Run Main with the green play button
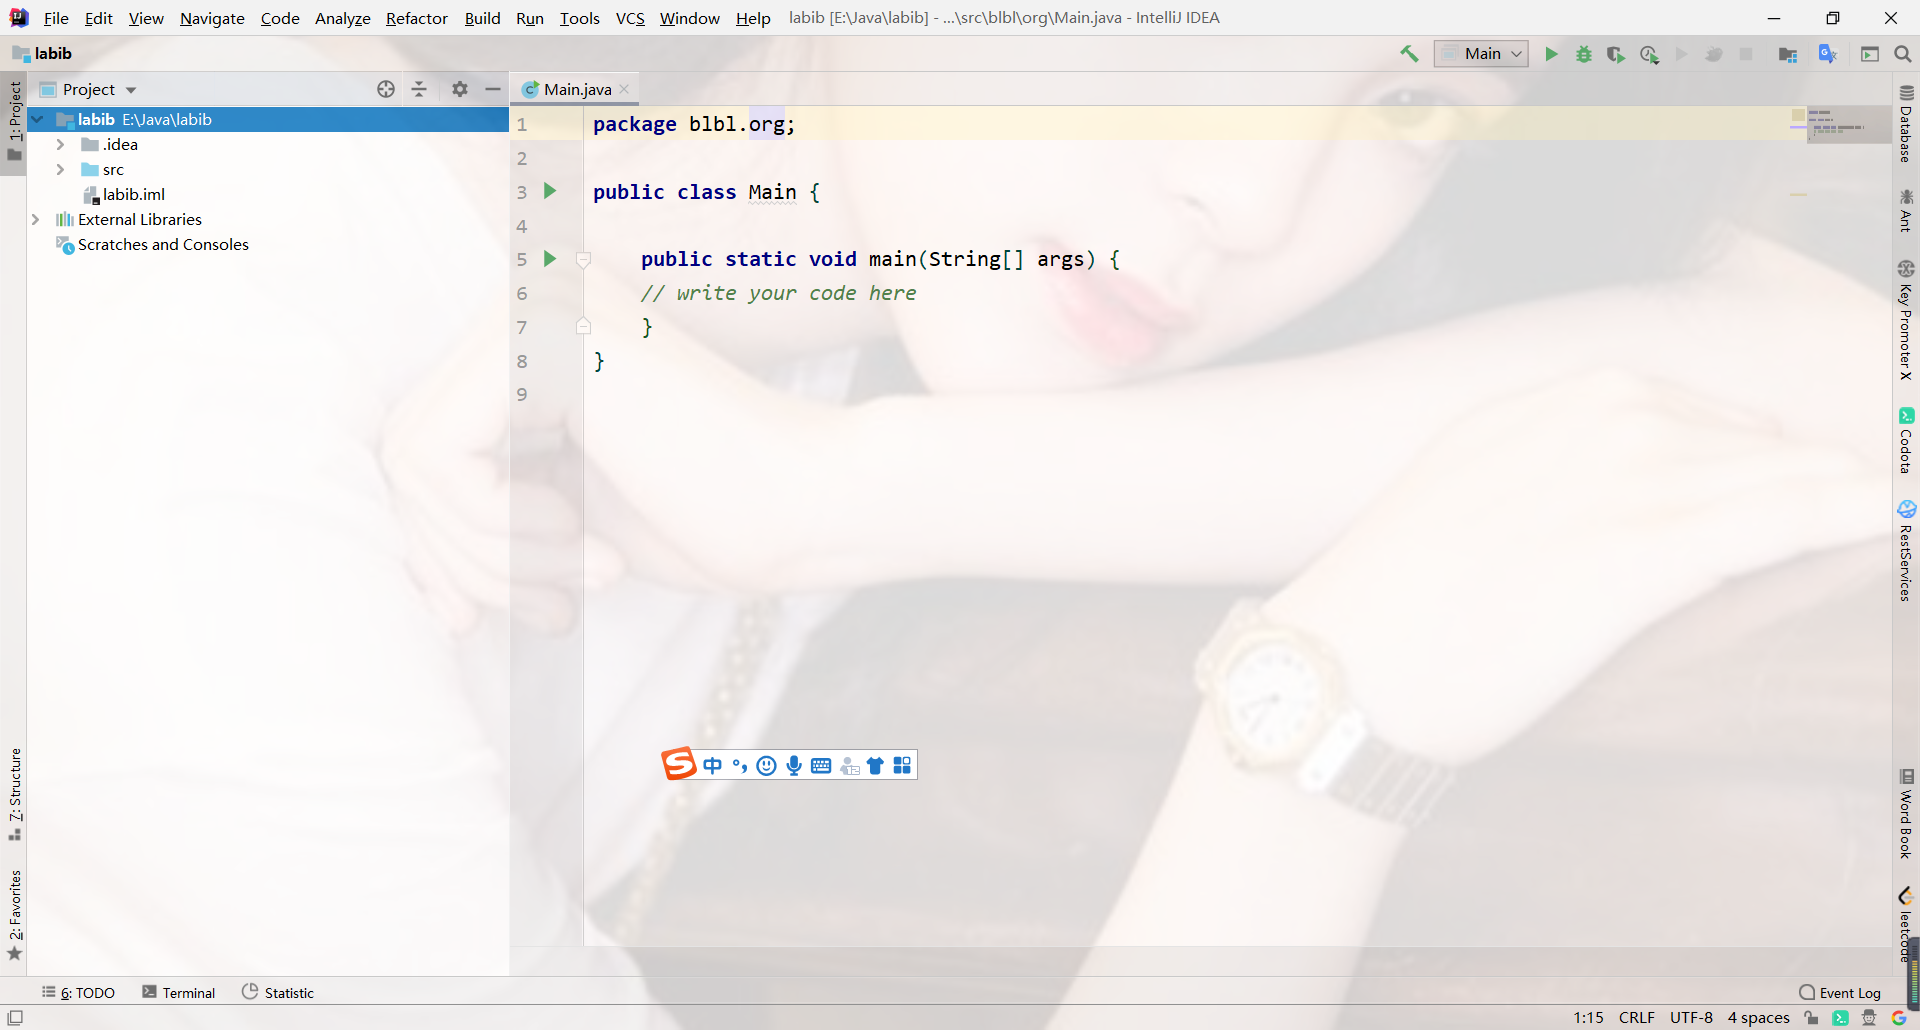The image size is (1920, 1030). point(1551,54)
